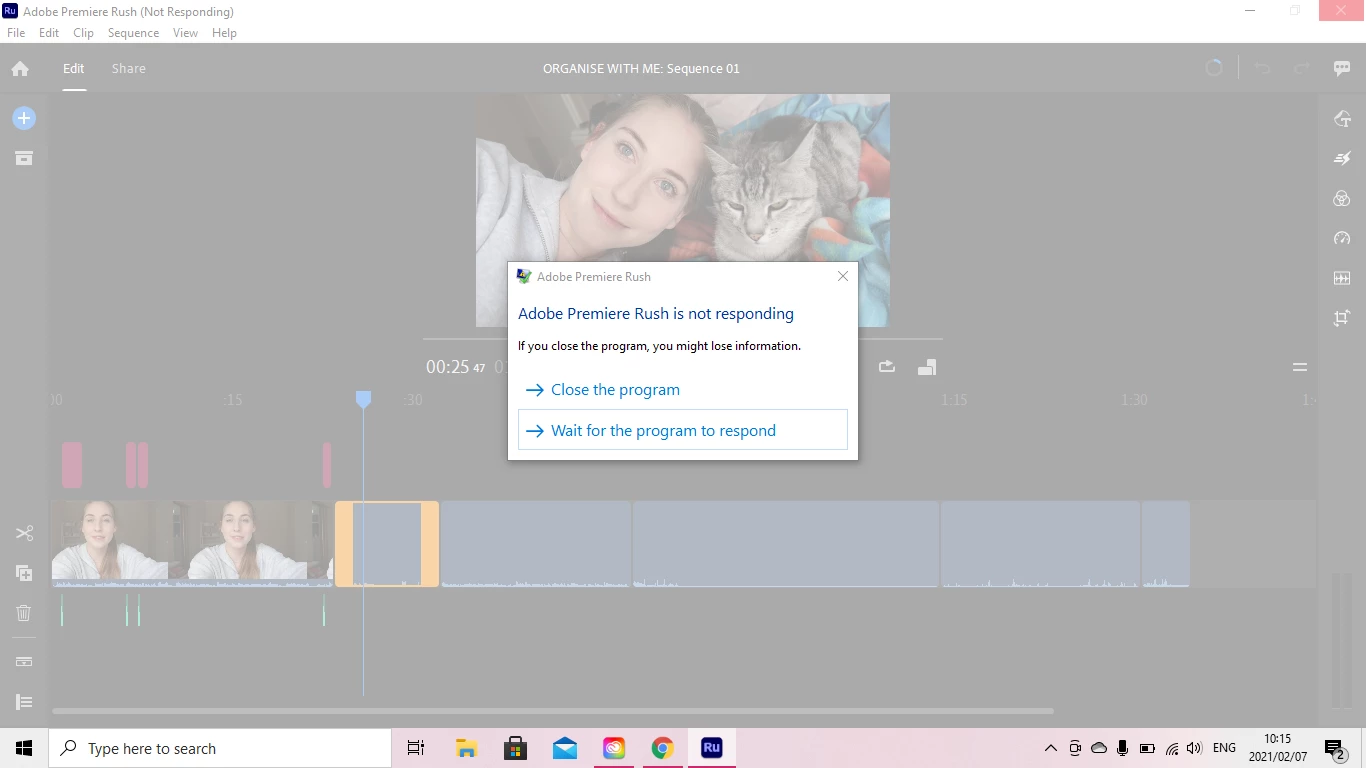Click the speaker volume tray icon
Viewport: 1366px width, 768px height.
tap(1195, 748)
